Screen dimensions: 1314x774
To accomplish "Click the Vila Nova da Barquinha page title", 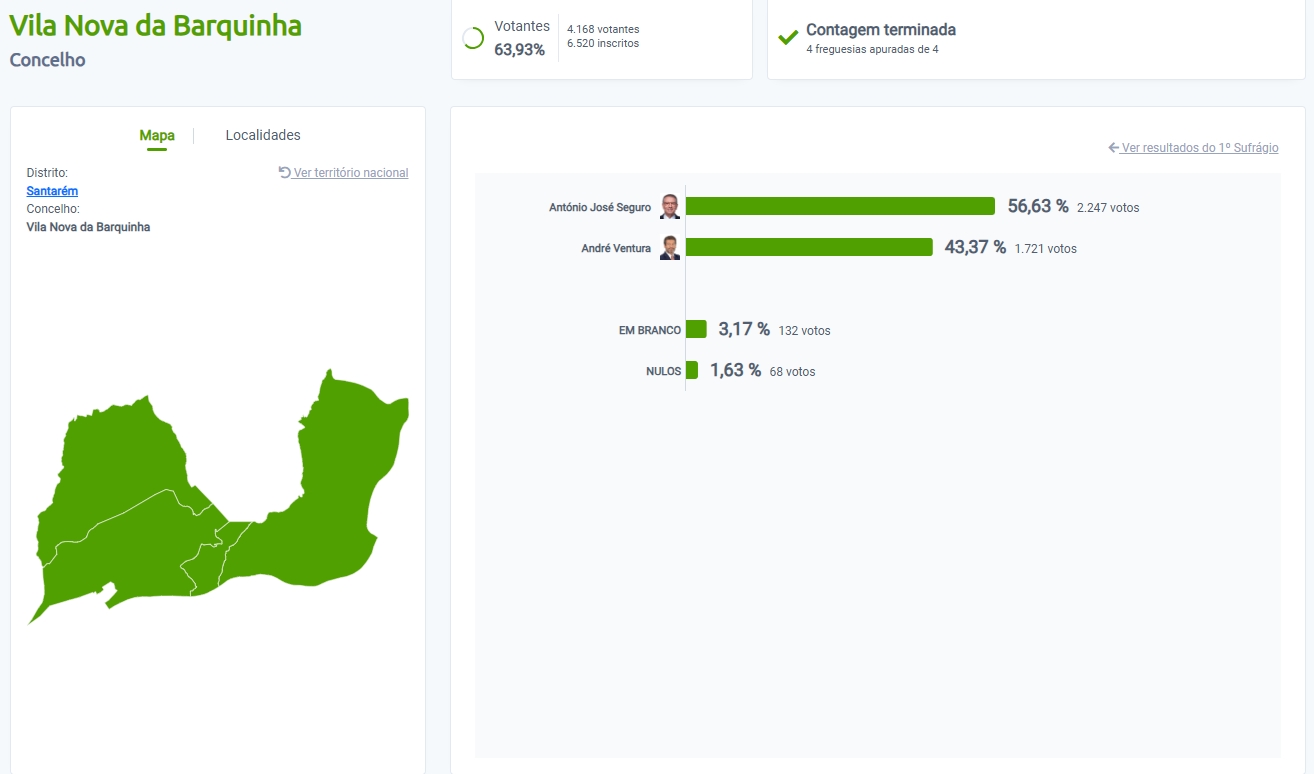I will tap(155, 25).
